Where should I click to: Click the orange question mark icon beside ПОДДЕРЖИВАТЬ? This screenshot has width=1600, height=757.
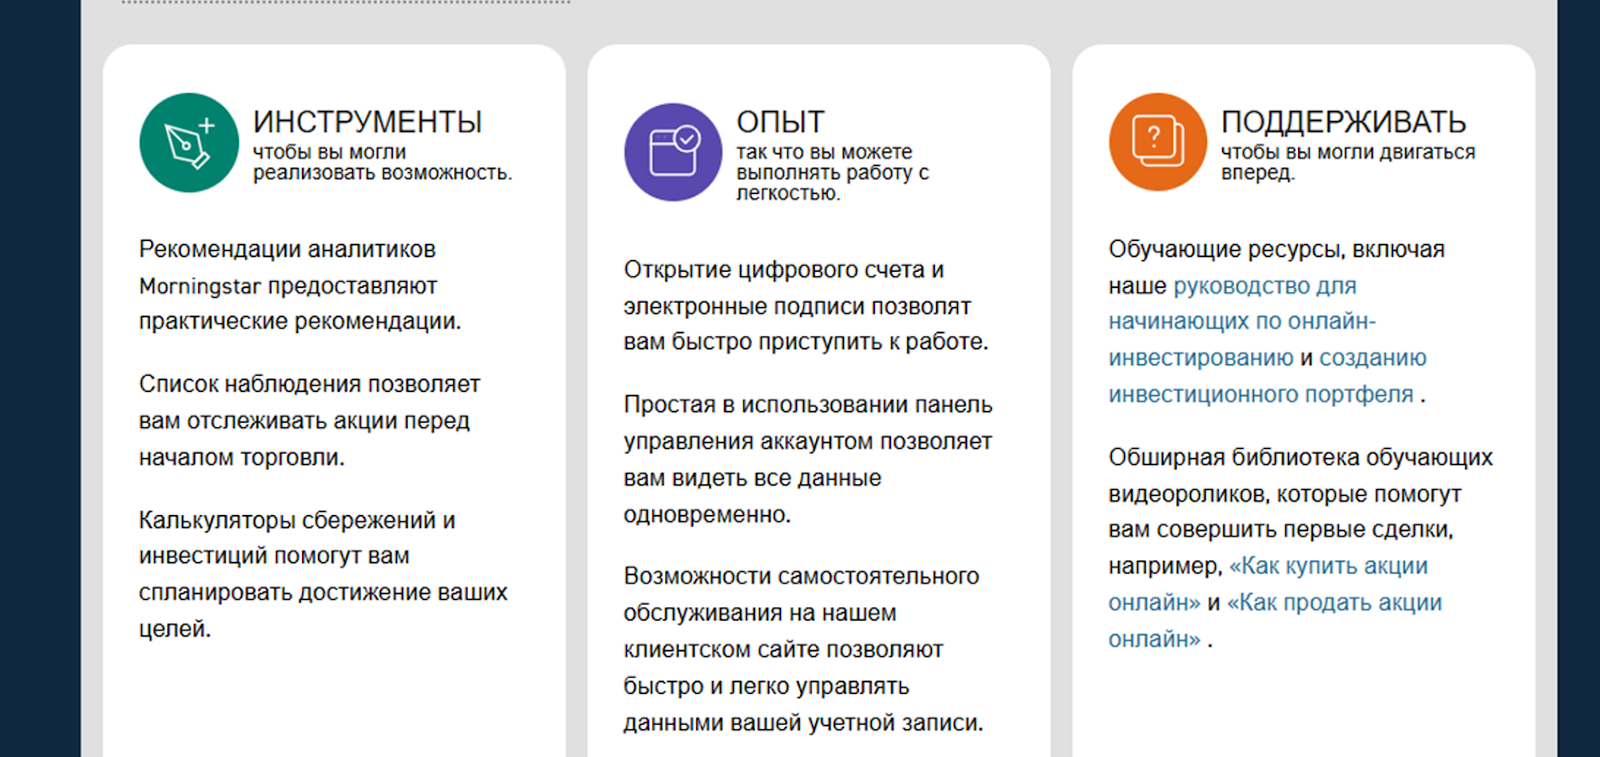point(1158,142)
